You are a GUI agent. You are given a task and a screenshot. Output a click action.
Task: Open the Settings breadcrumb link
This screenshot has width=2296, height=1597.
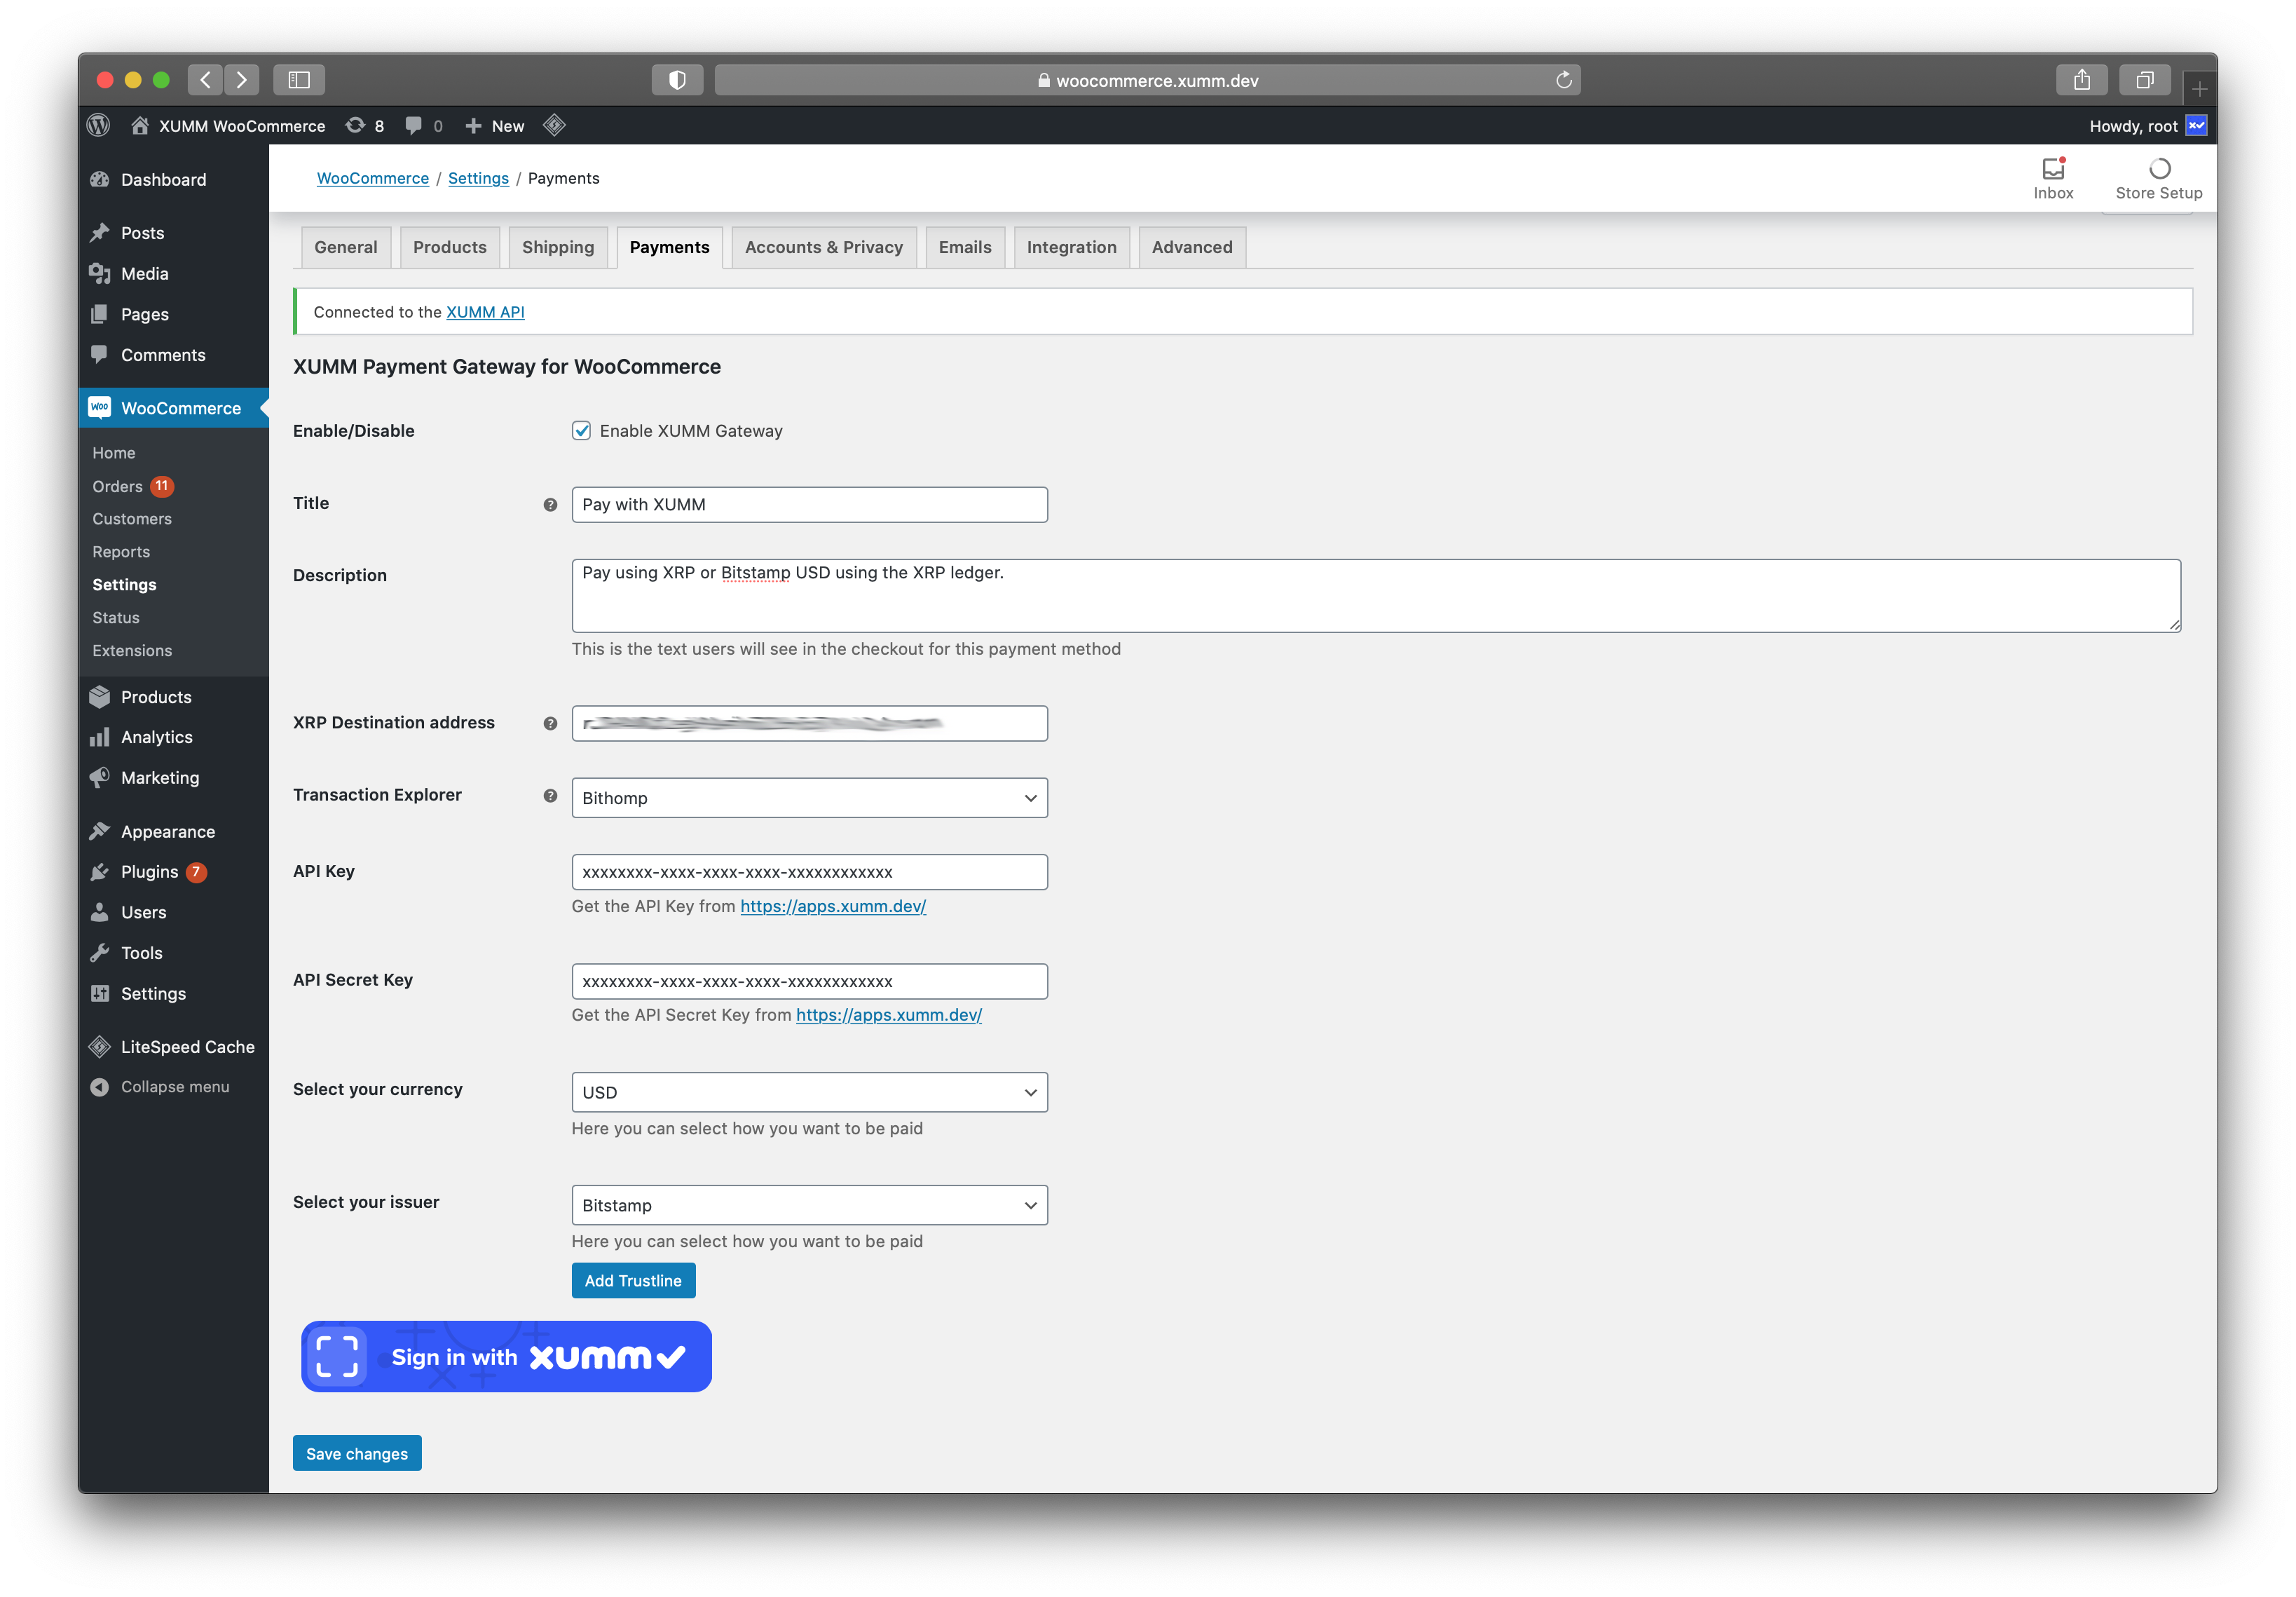coord(478,178)
